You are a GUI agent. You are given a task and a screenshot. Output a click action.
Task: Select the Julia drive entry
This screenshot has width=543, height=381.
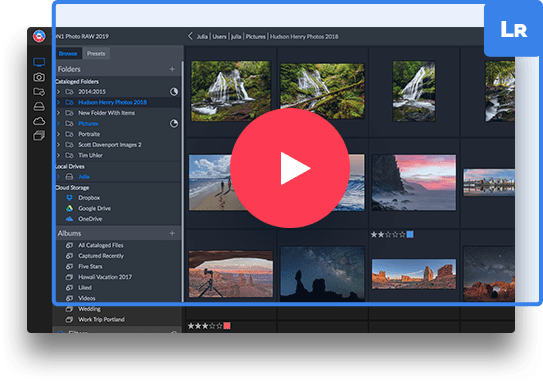coord(83,177)
